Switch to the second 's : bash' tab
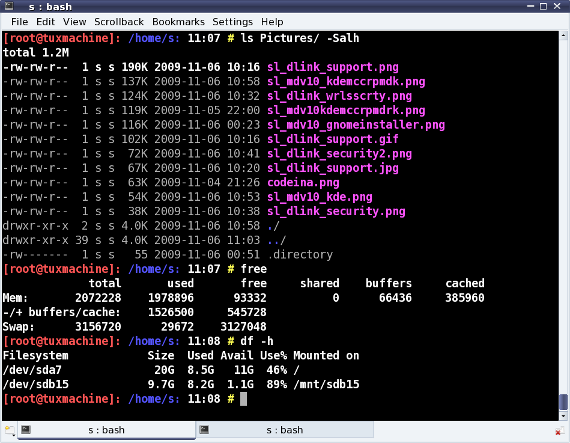 (x=285, y=430)
